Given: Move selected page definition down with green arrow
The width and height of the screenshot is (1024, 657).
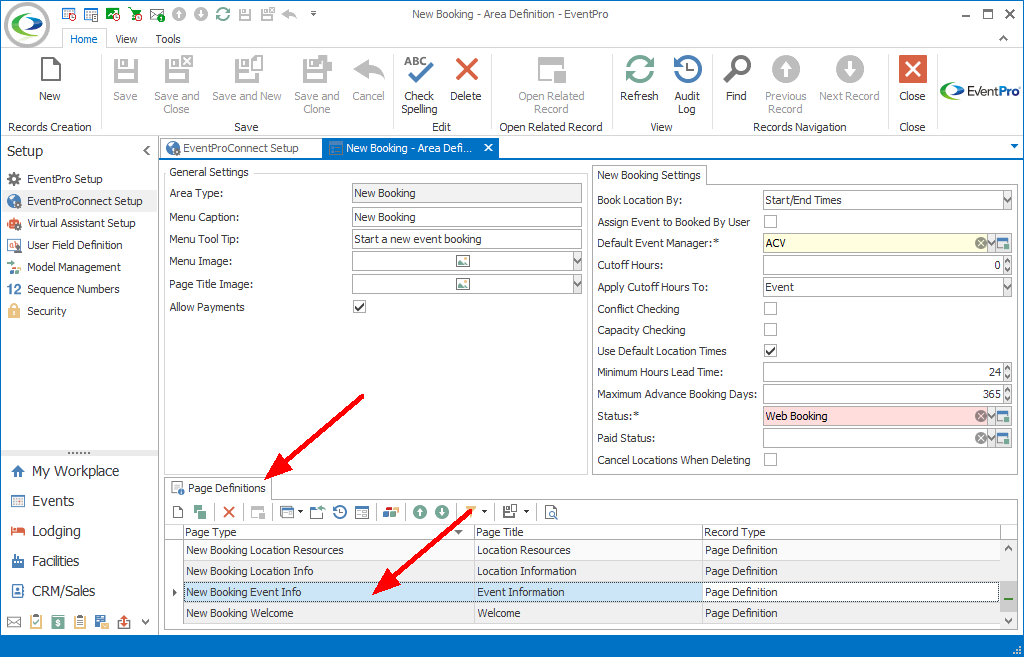Looking at the screenshot, I should 442,513.
